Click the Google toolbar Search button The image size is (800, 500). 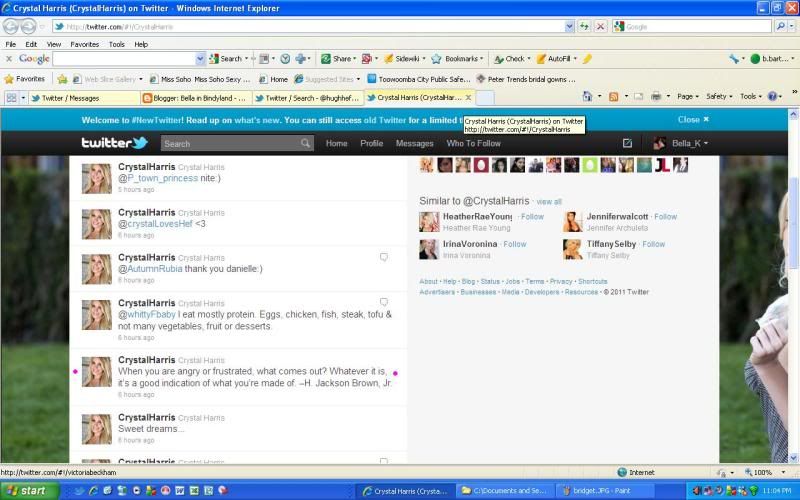point(228,59)
